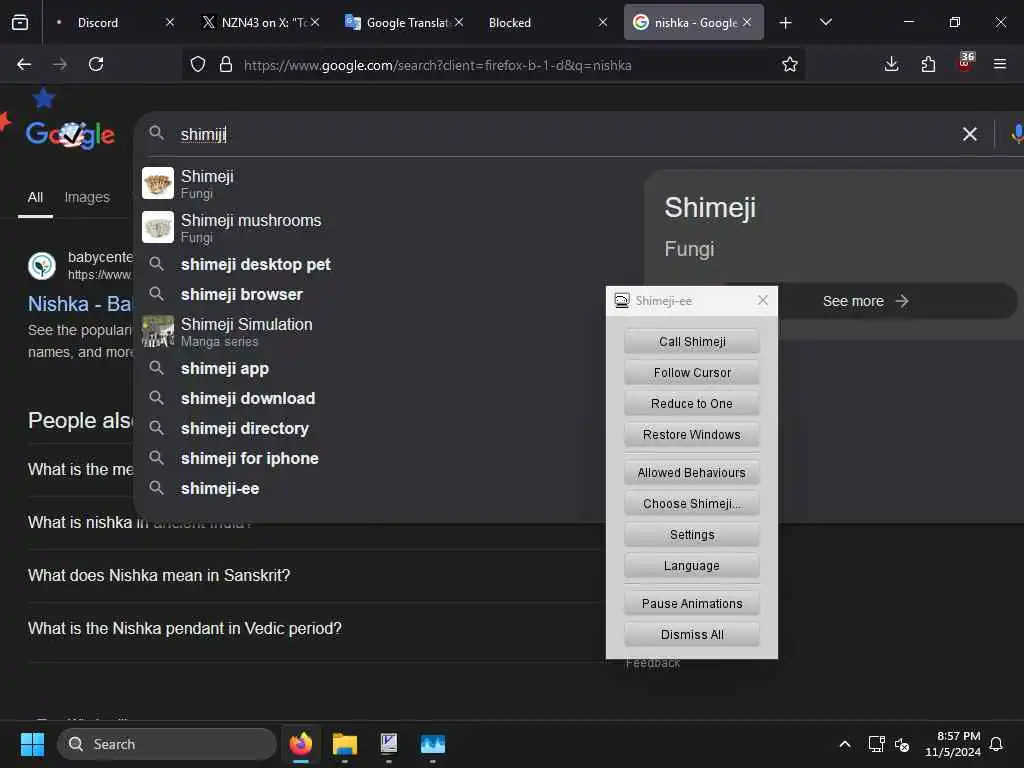
Task: Expand What does Nishka mean in Sanskrit
Action: coord(313,575)
